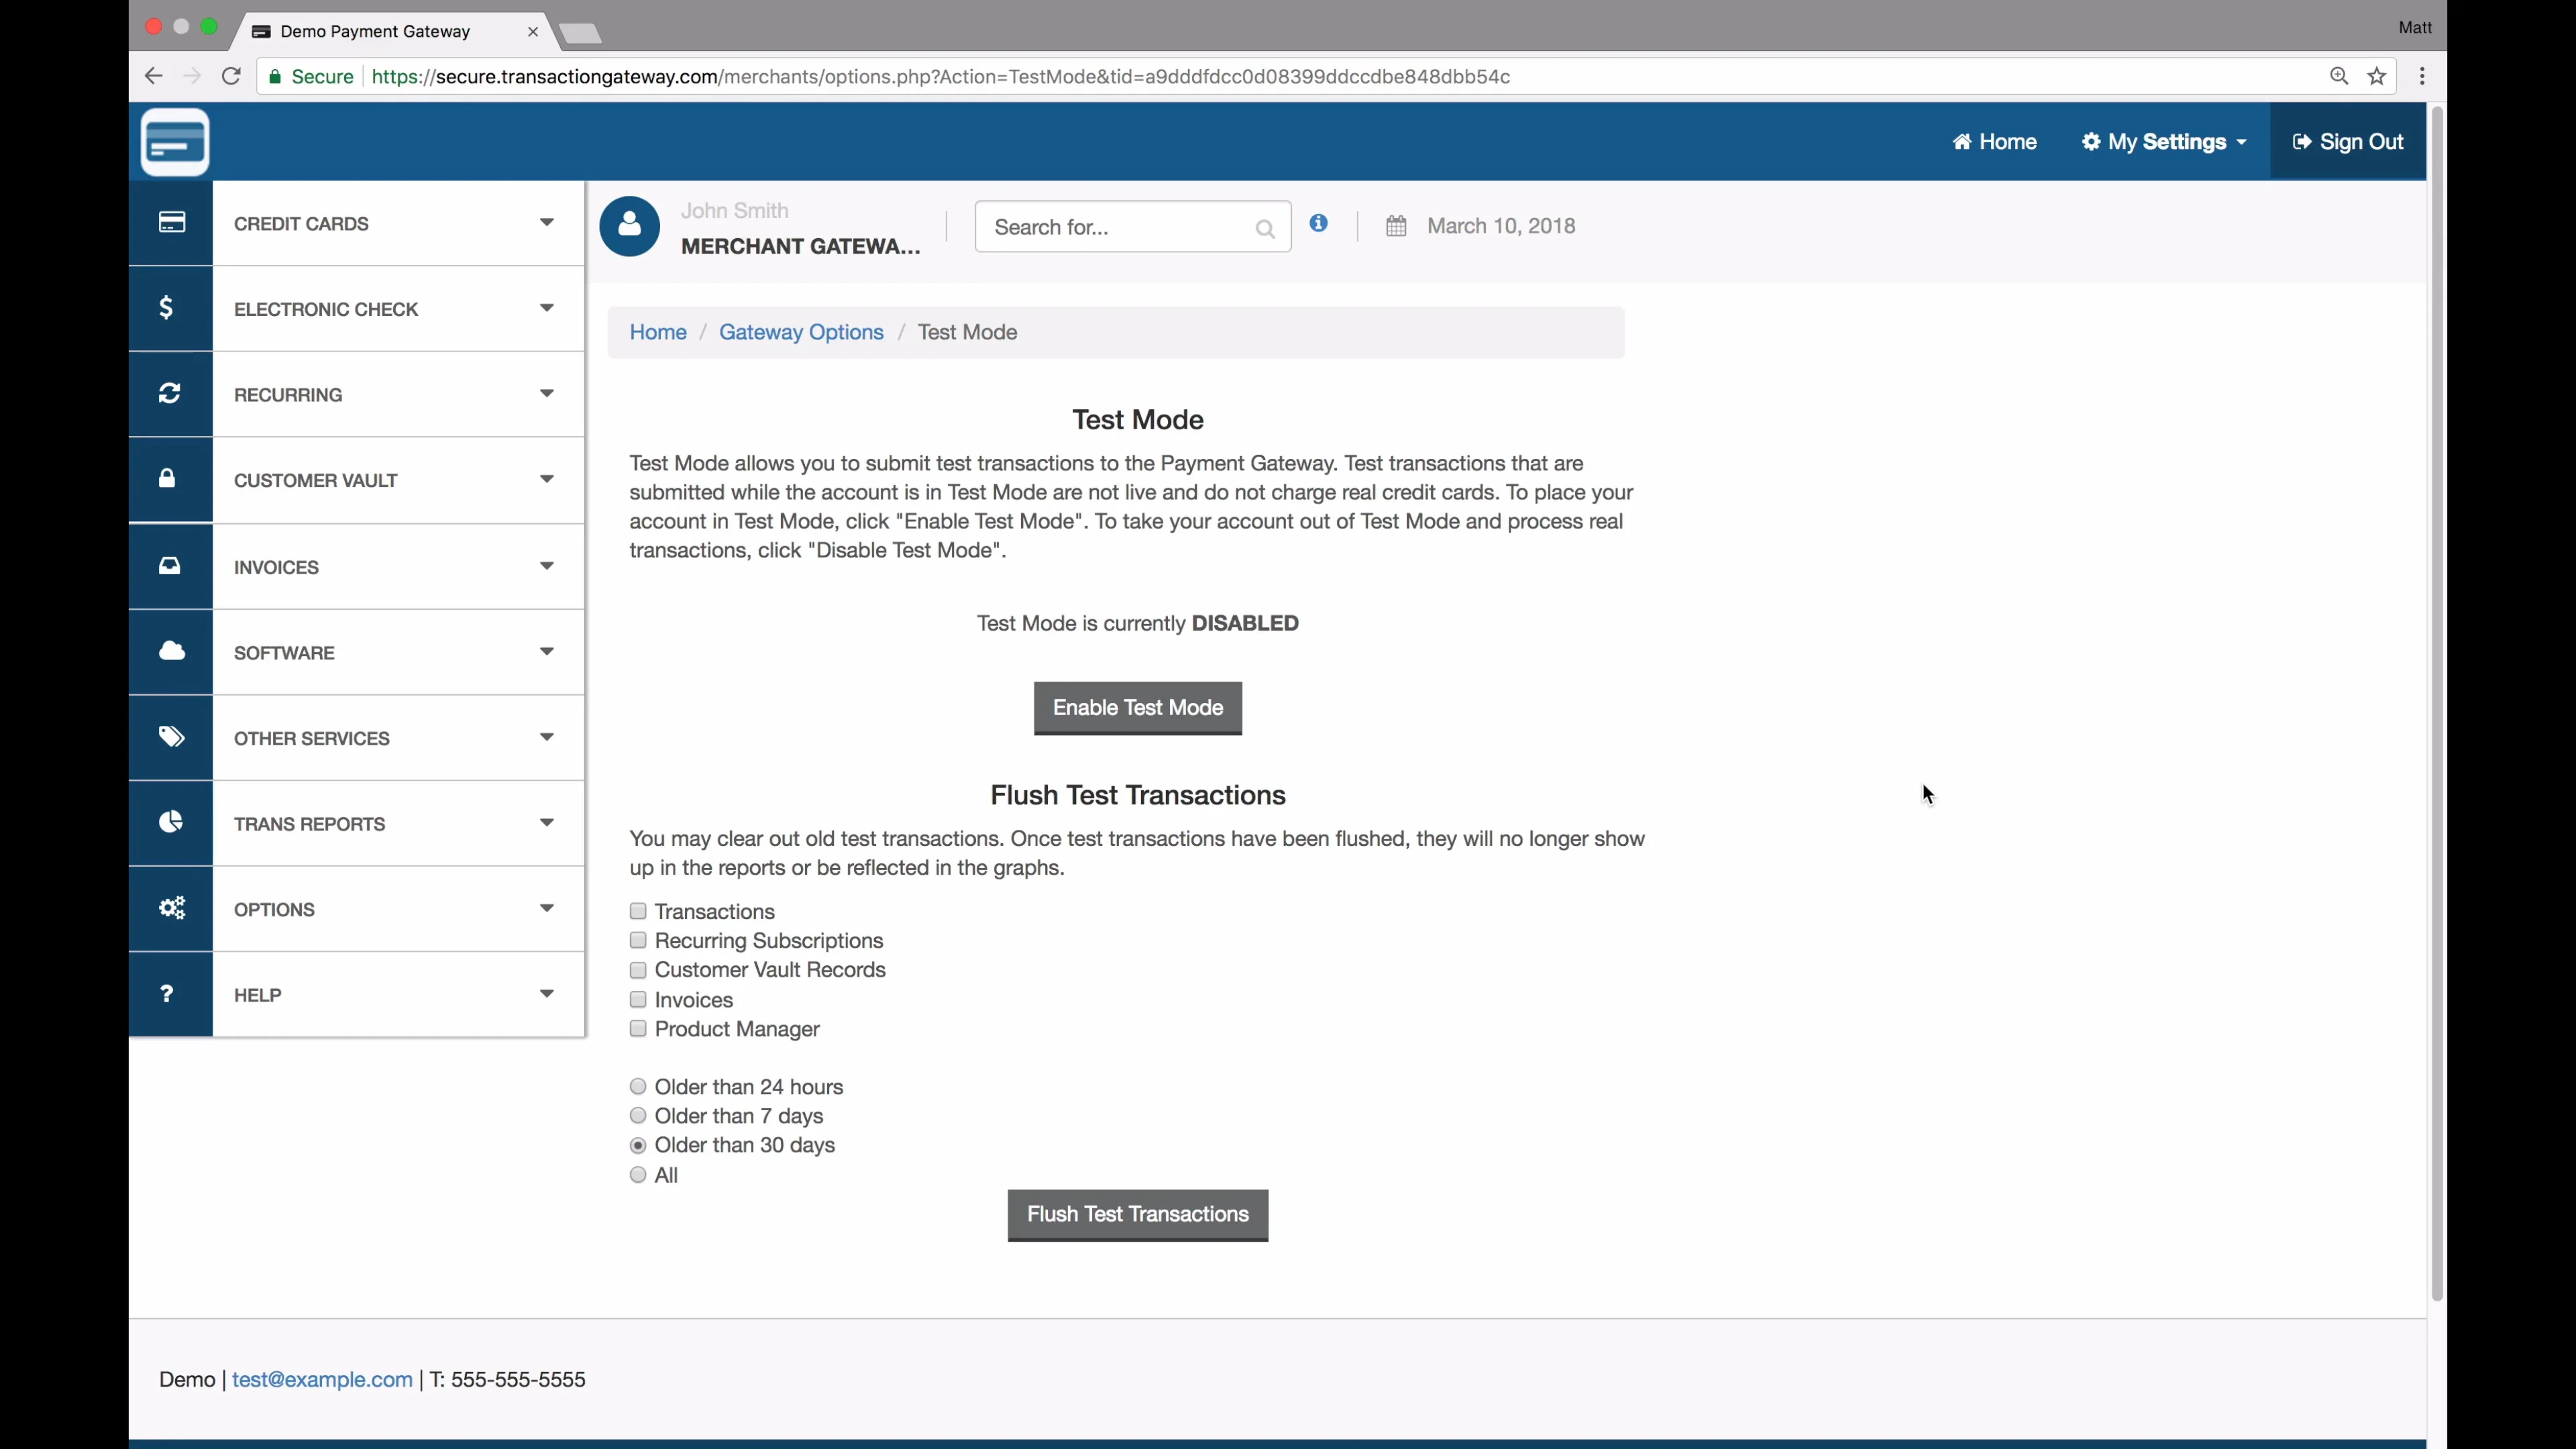Check the Transactions checkbox
2576x1449 pixels.
[638, 911]
